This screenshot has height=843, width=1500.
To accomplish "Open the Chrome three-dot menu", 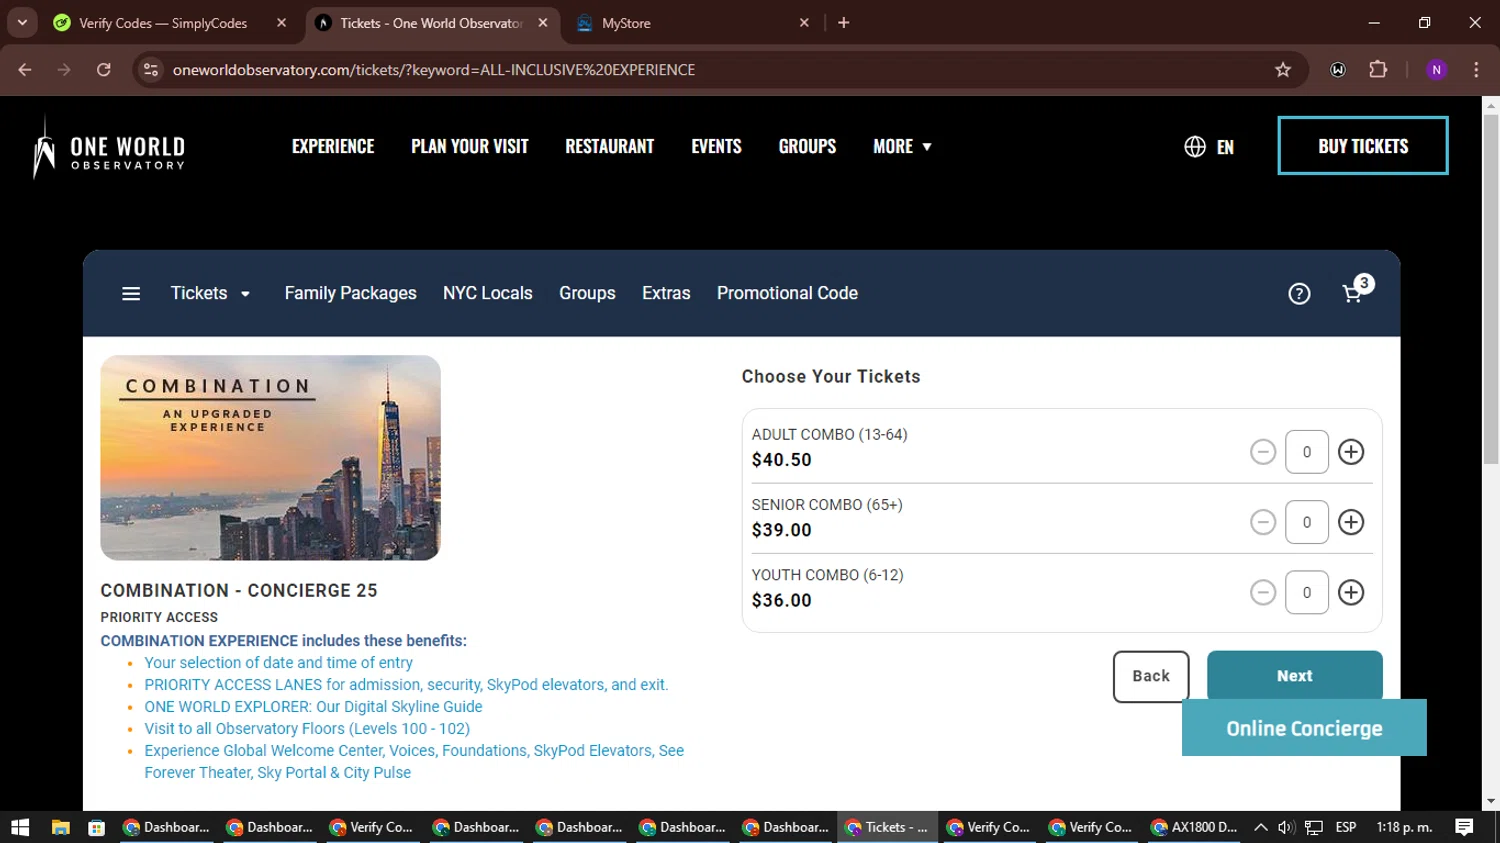I will pyautogui.click(x=1476, y=69).
